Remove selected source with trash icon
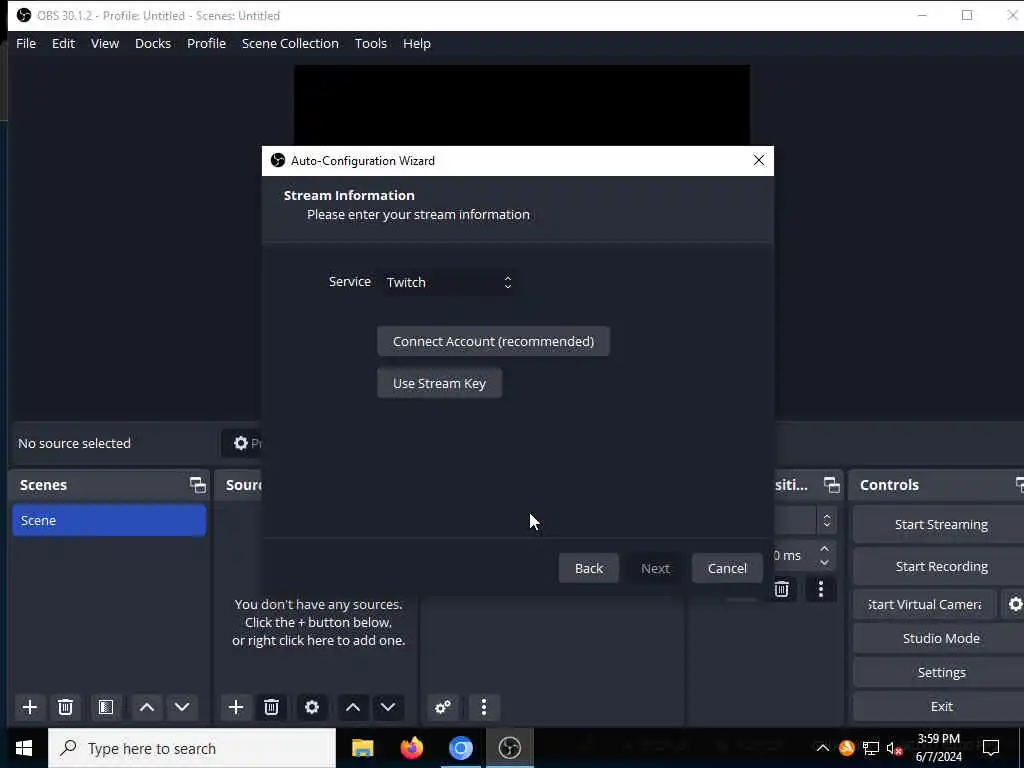This screenshot has height=768, width=1024. click(x=272, y=707)
